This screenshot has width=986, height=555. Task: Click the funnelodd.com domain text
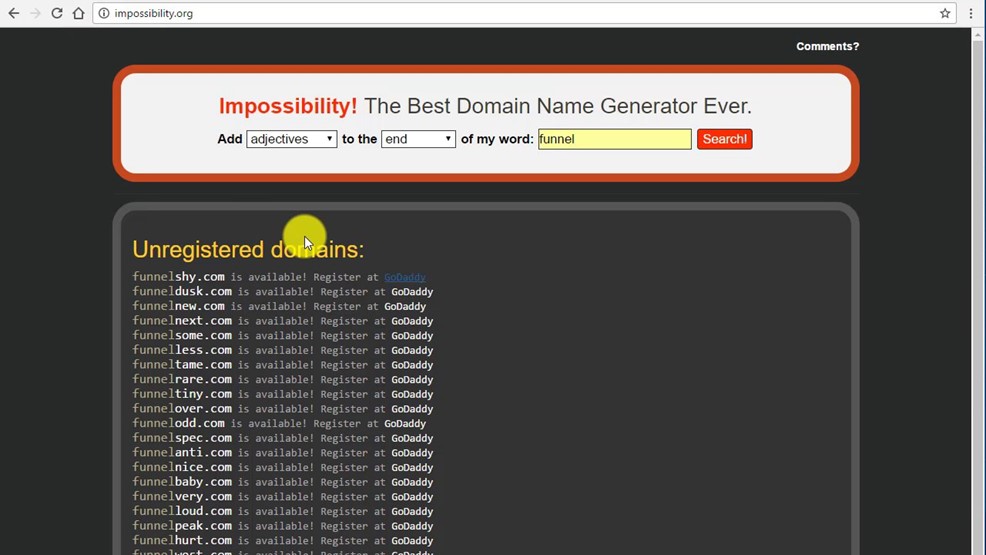[x=179, y=423]
